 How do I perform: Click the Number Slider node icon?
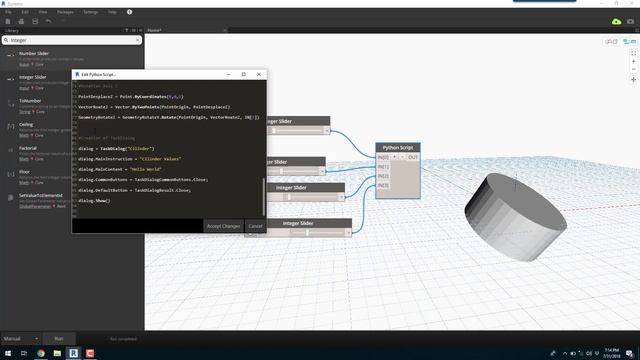(x=11, y=56)
